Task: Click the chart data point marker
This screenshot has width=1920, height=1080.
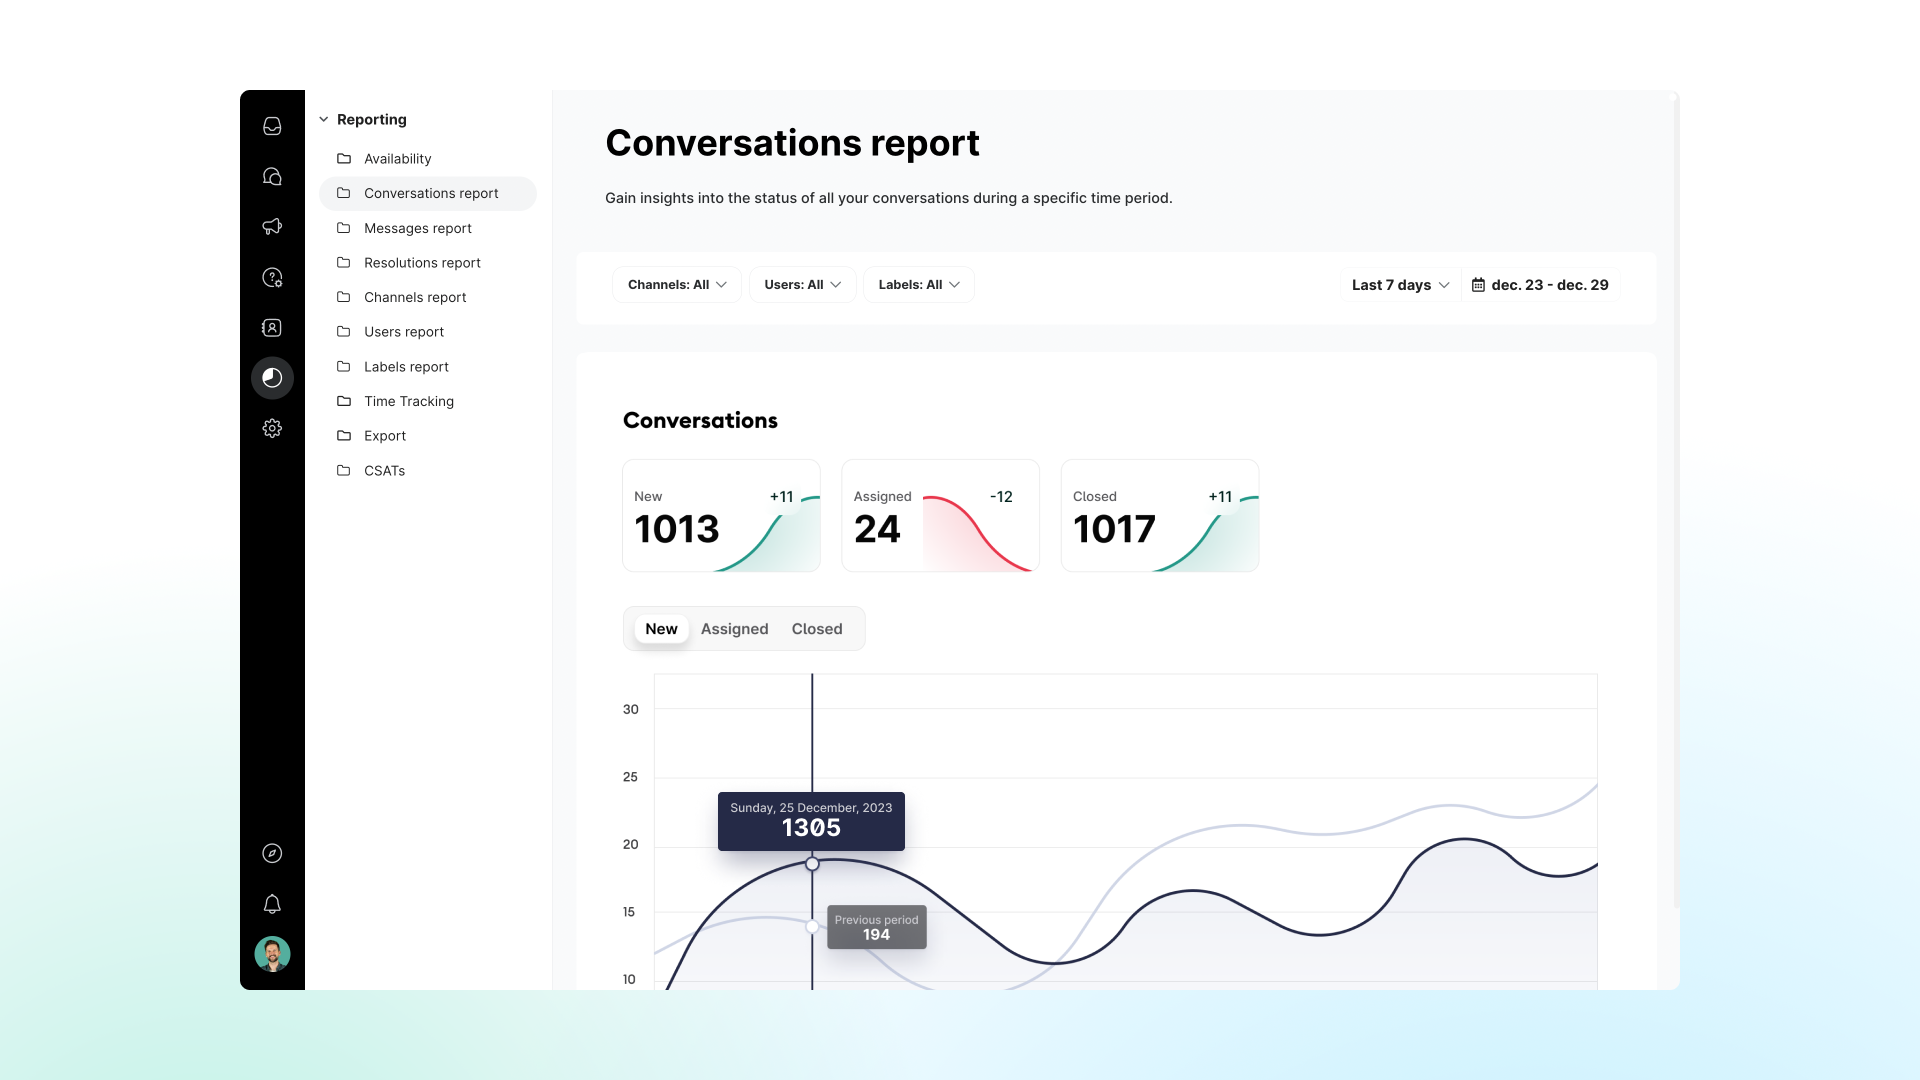Action: 812,864
